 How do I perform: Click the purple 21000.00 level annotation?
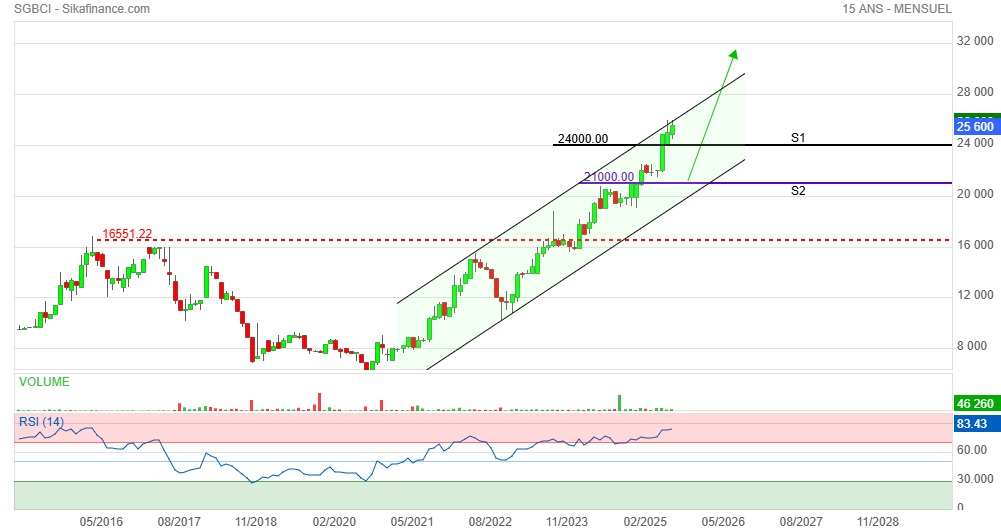[609, 177]
